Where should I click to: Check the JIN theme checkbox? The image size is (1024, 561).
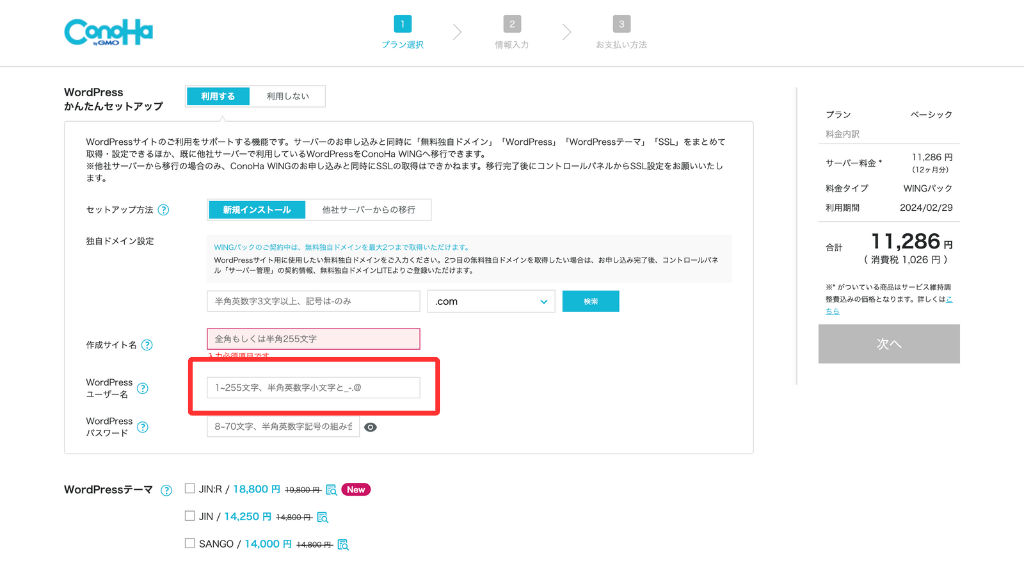190,516
